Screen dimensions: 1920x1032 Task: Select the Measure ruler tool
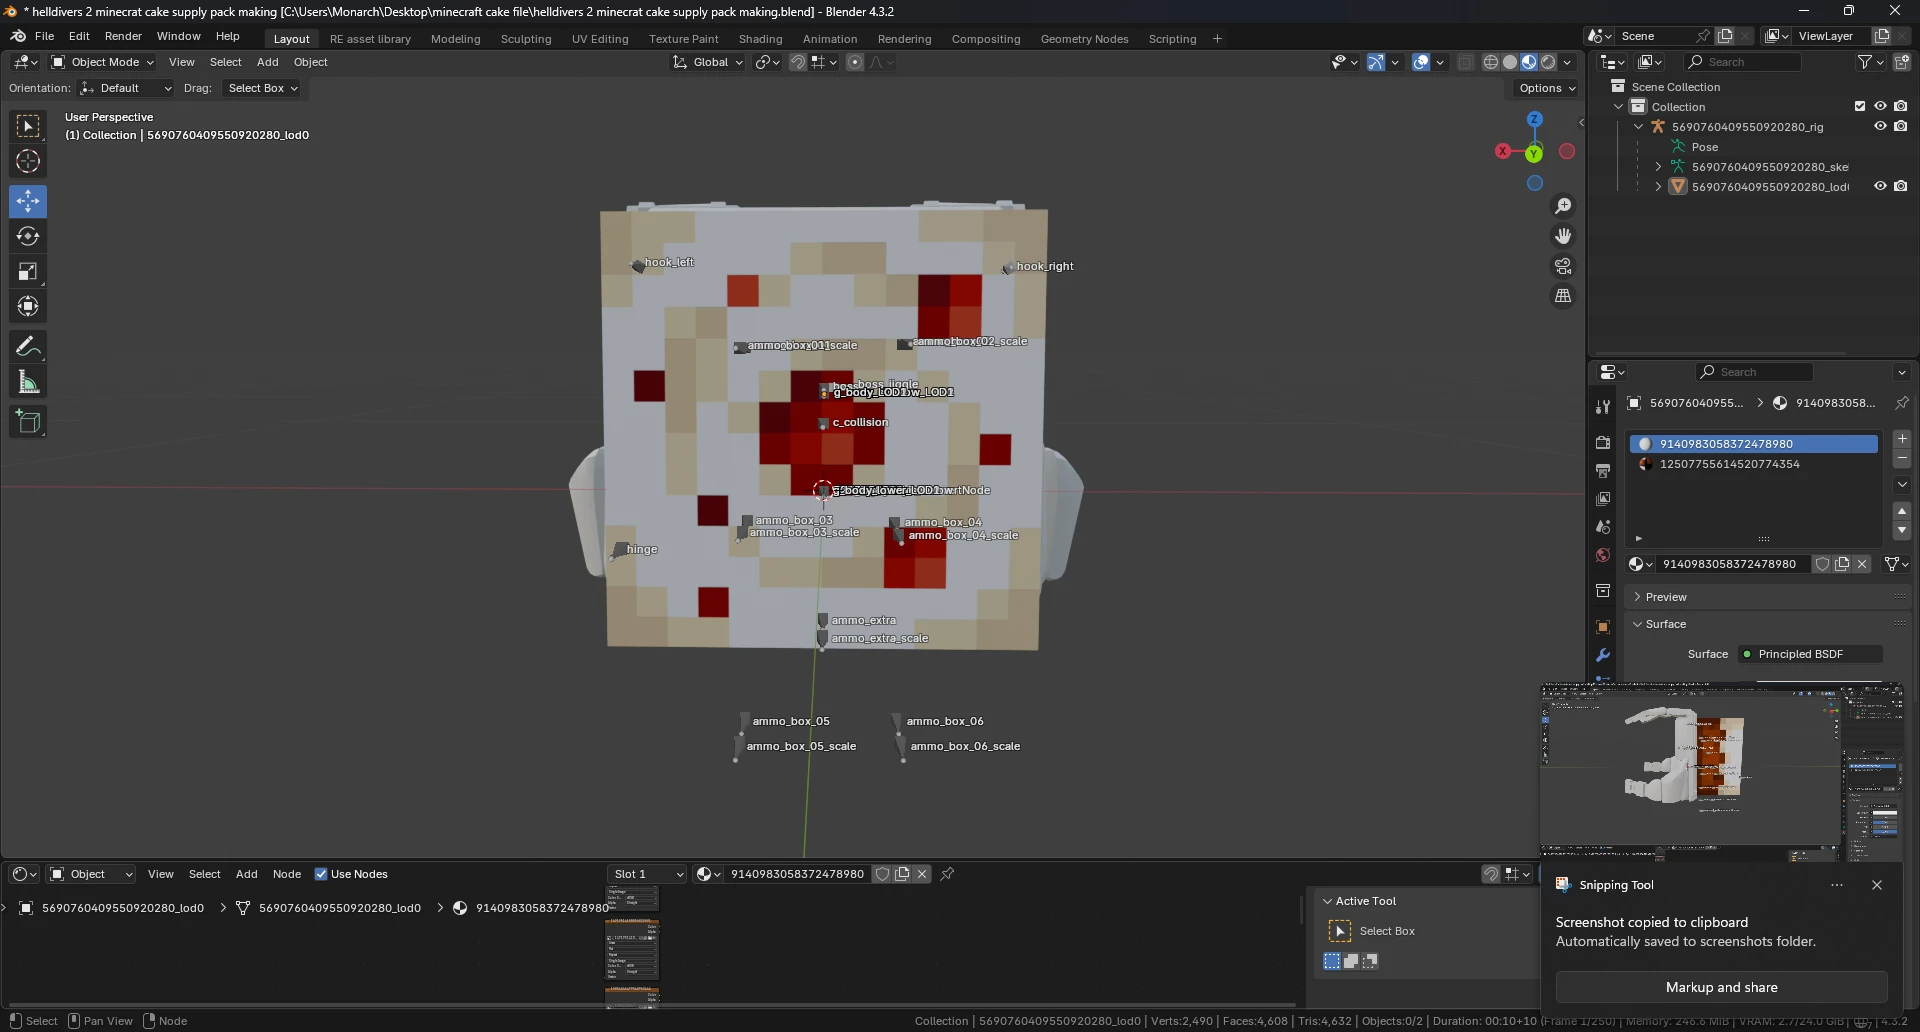point(28,381)
